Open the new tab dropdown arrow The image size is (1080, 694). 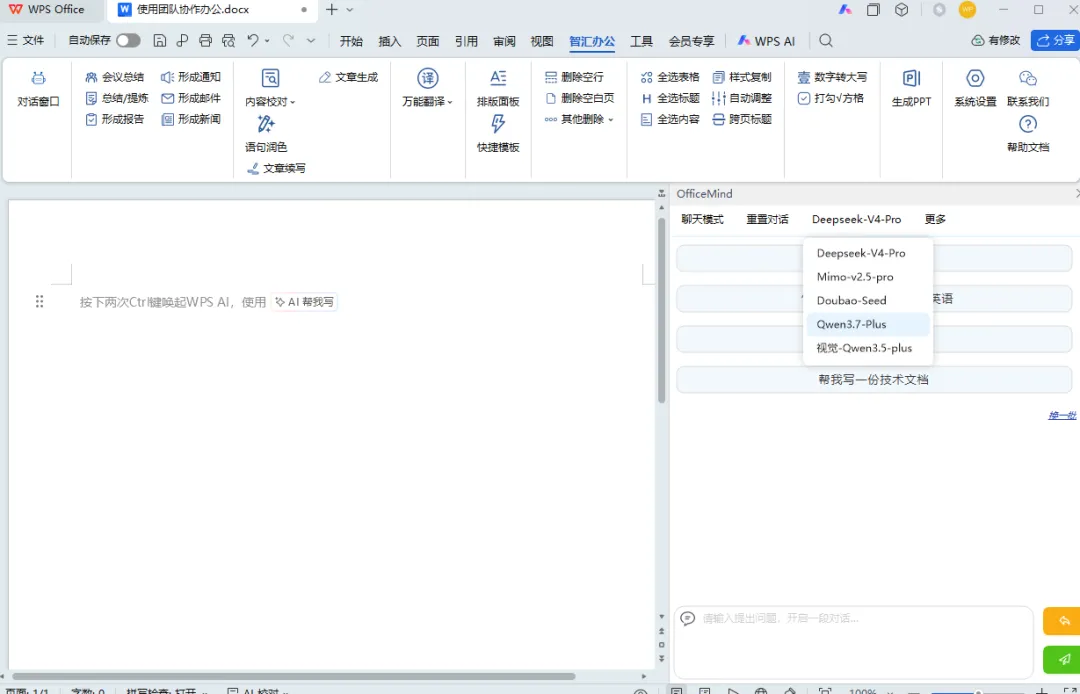pos(350,10)
